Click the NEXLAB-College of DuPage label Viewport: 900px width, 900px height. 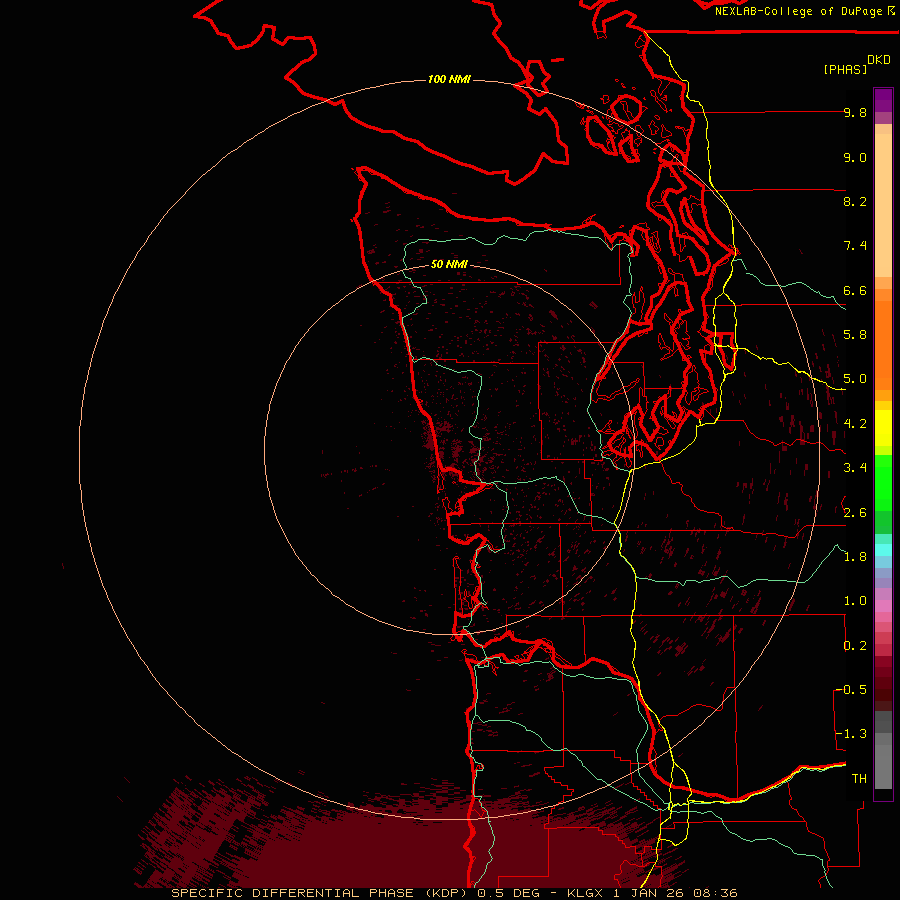pos(798,11)
